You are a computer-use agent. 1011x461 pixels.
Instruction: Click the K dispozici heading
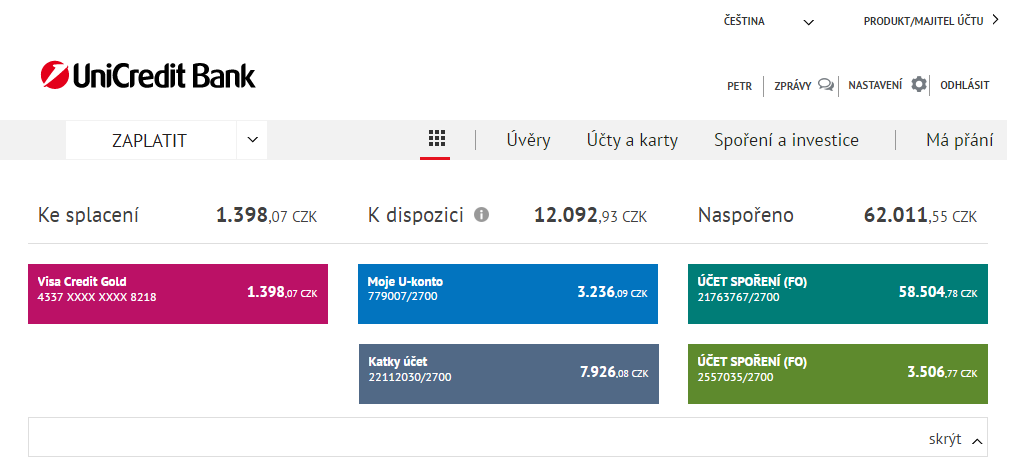pos(416,215)
